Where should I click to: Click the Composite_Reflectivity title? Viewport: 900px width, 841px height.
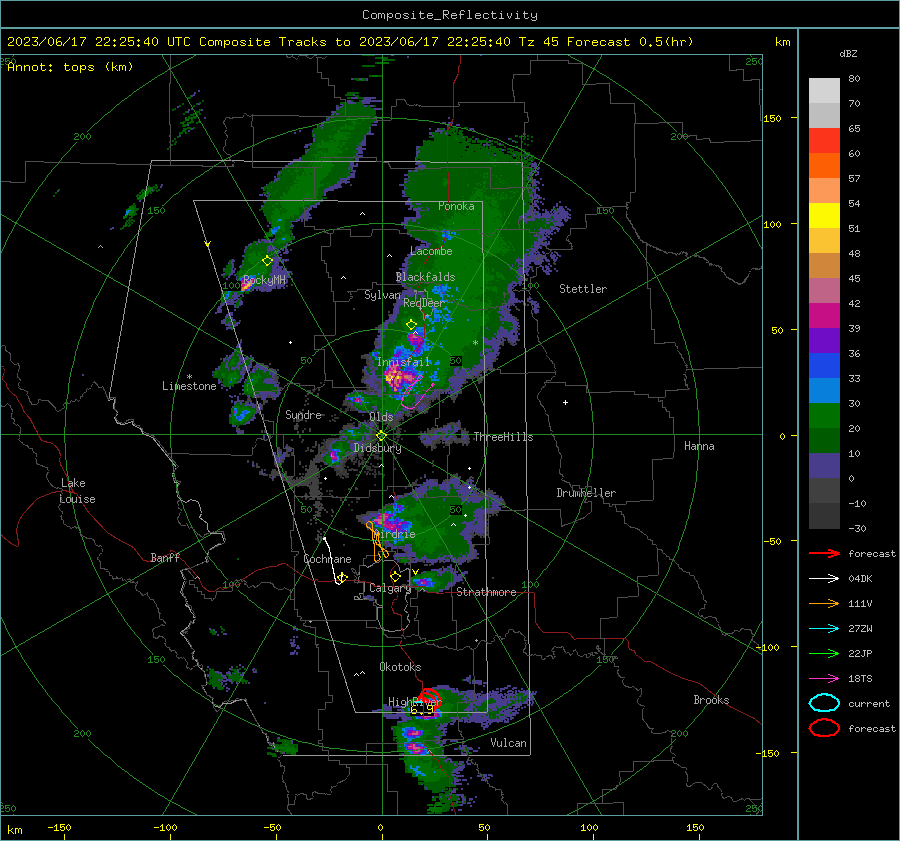449,15
